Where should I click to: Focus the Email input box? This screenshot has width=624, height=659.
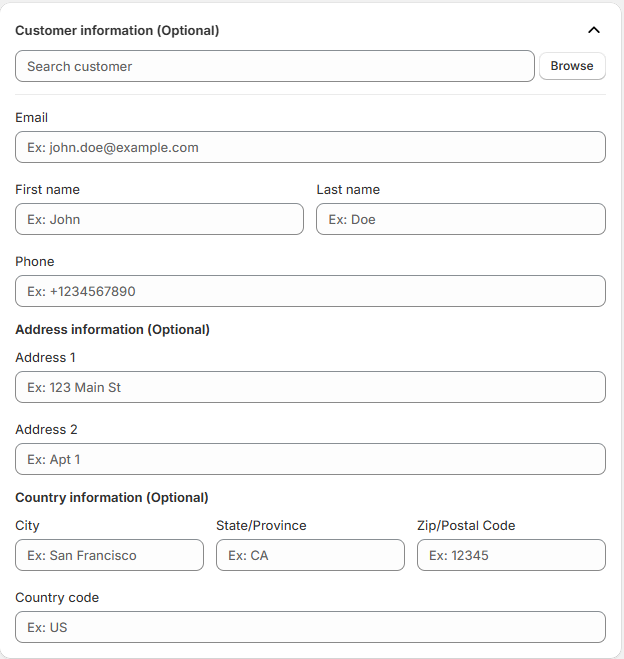pos(310,147)
